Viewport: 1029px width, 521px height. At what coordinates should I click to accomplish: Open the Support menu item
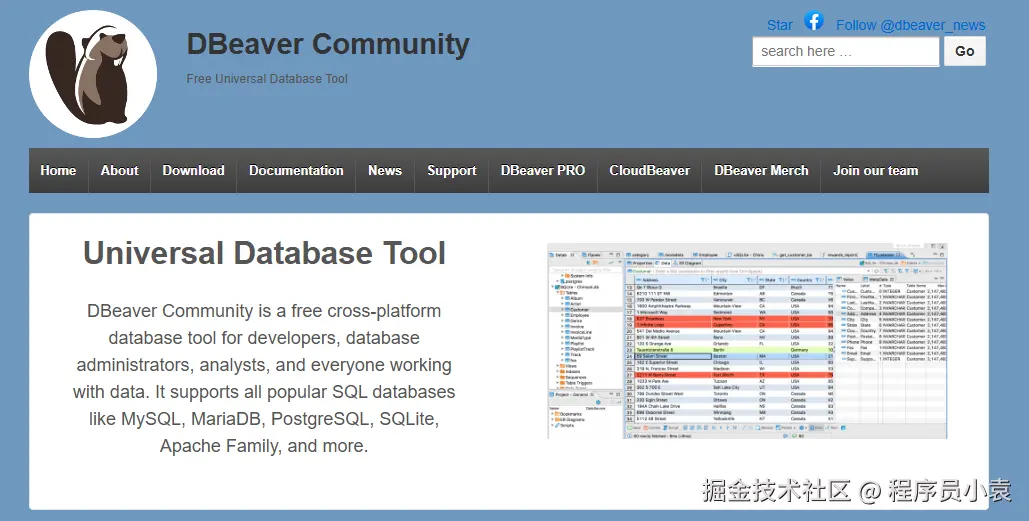coord(452,171)
